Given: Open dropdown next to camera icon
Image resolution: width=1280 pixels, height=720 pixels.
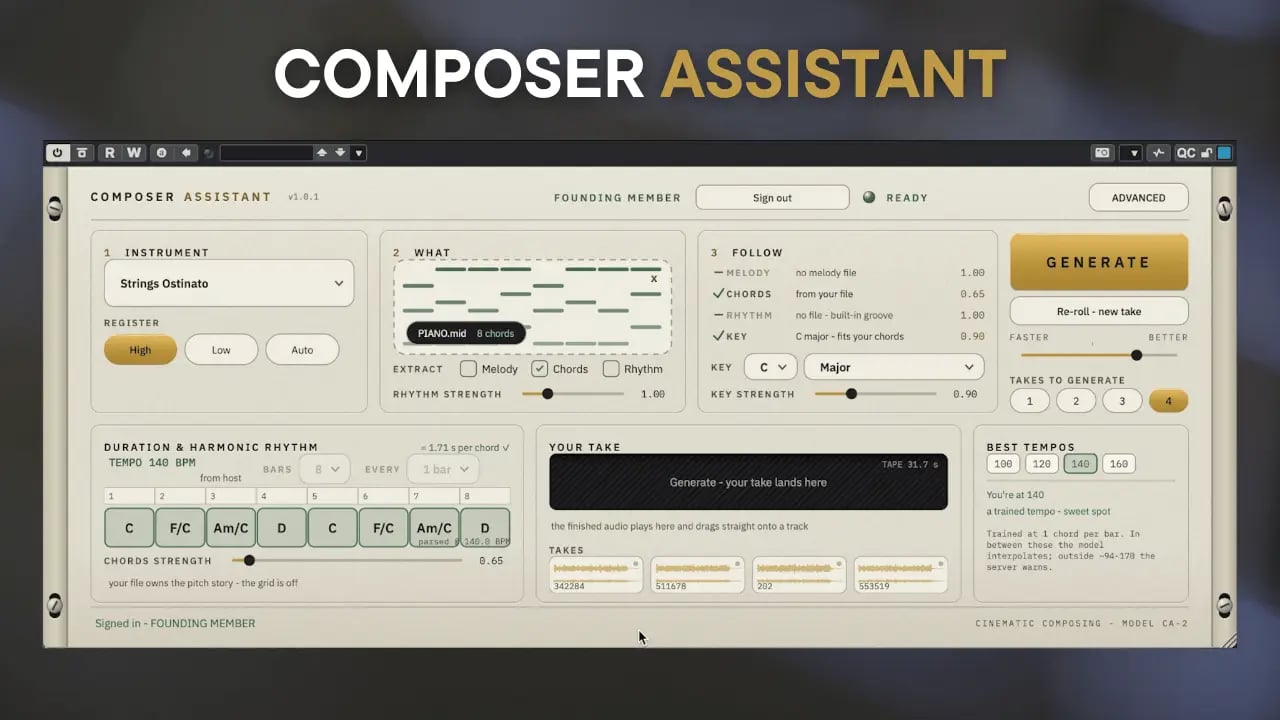Looking at the screenshot, I should pos(1131,153).
